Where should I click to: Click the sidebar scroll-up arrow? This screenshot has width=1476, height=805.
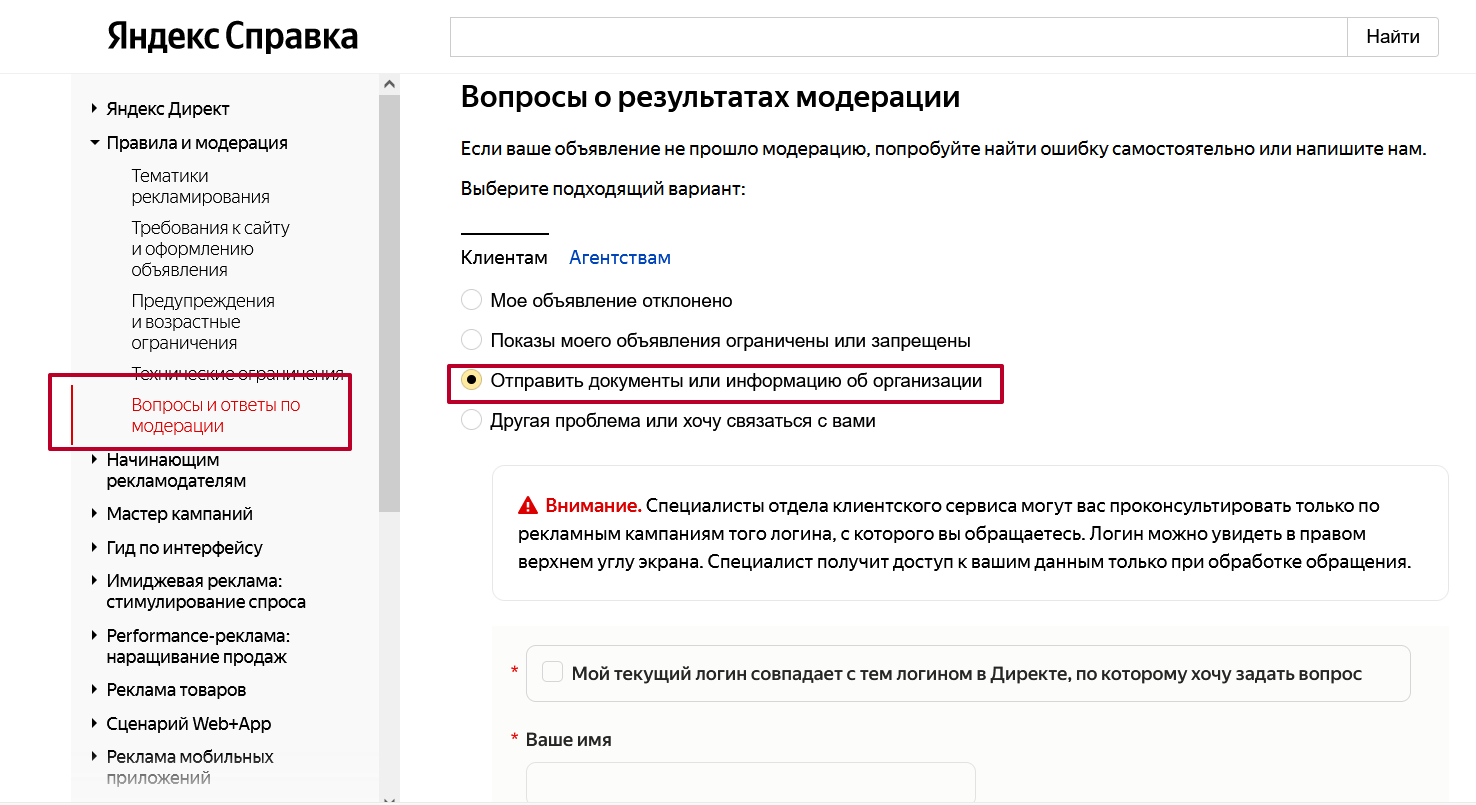390,86
